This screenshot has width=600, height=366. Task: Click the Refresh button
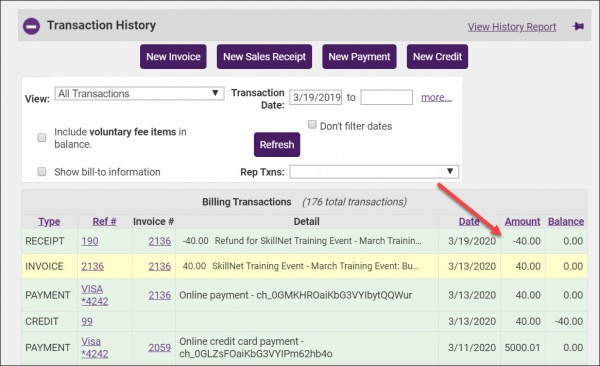pos(277,145)
